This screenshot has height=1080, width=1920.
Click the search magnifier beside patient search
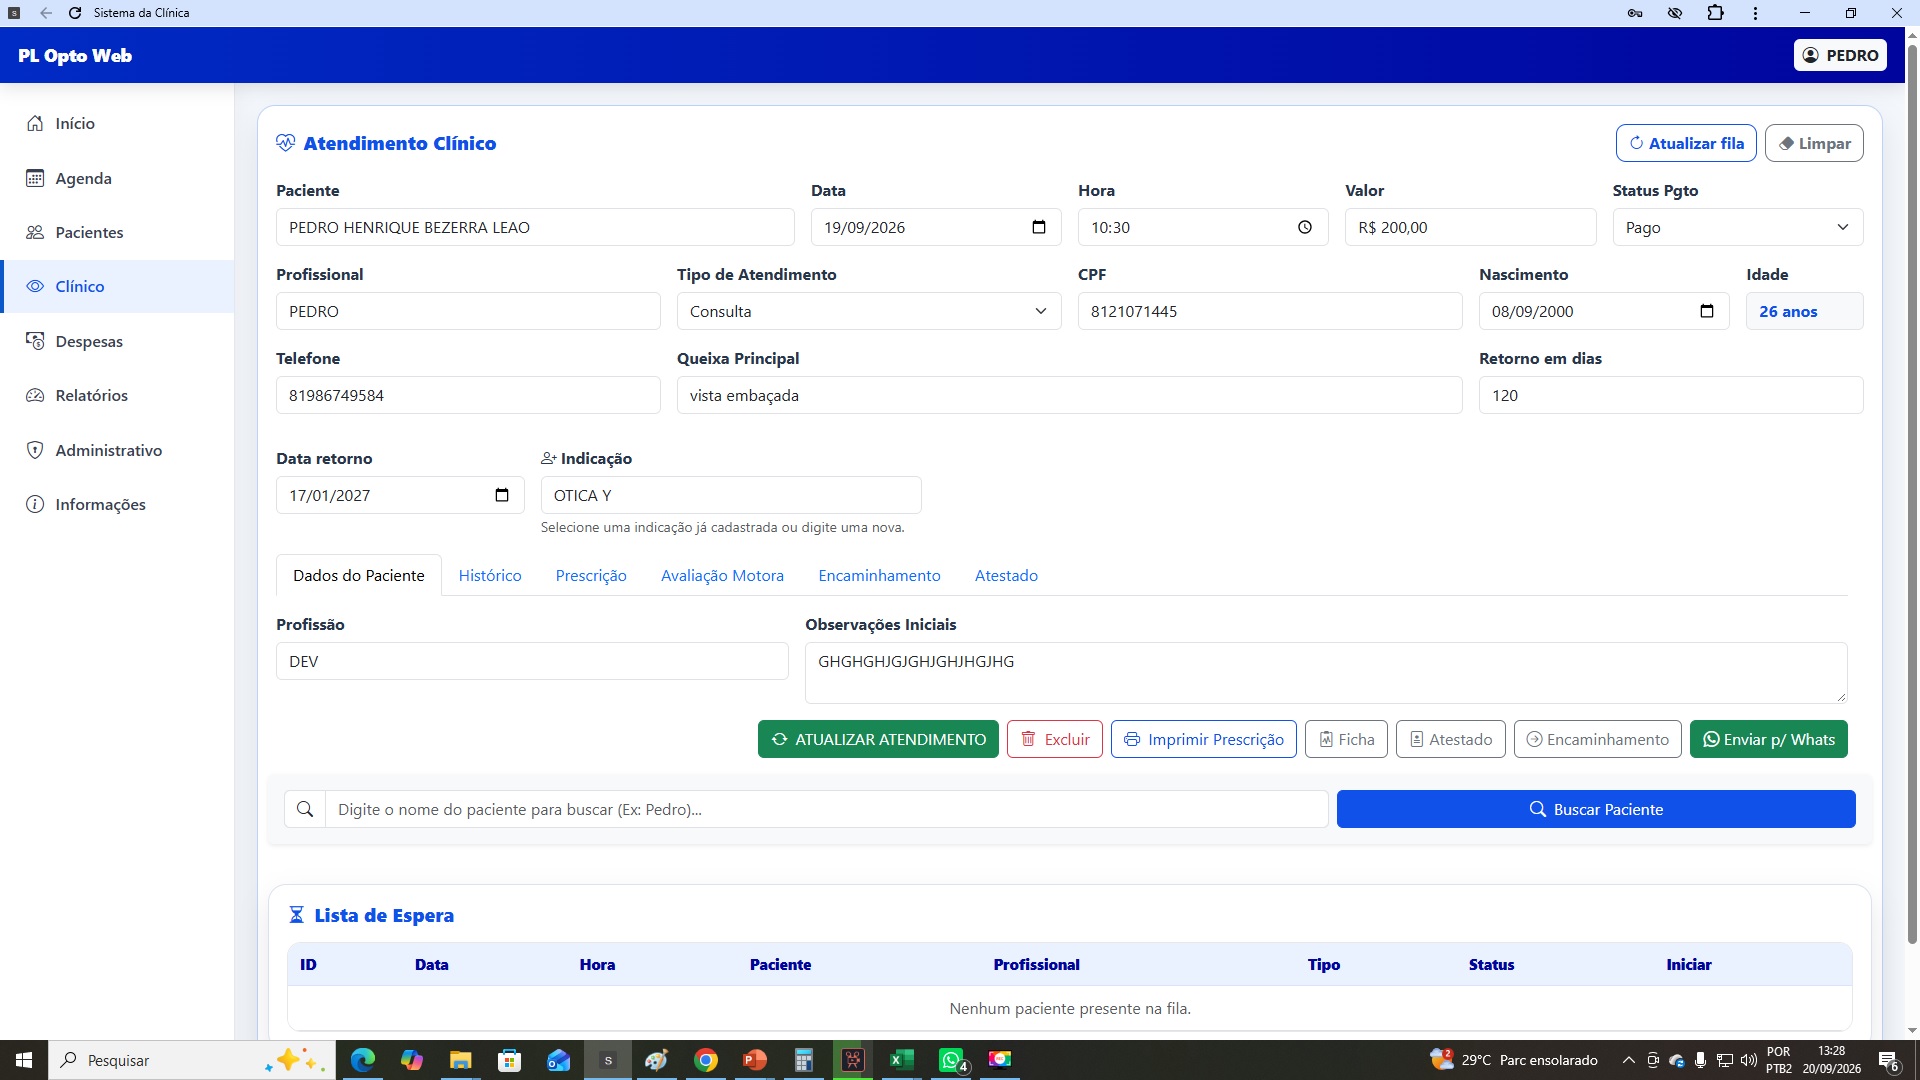[x=305, y=809]
